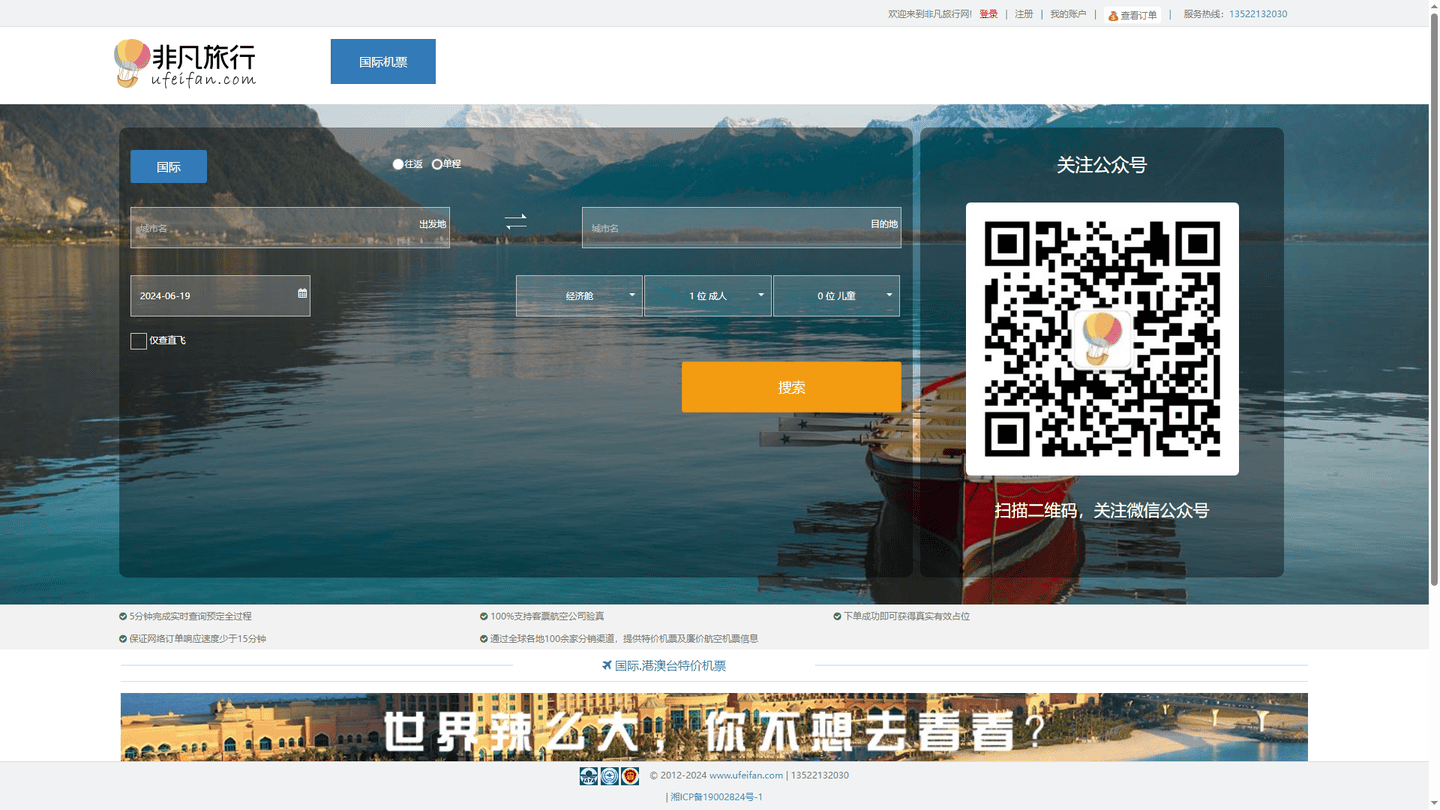Open 我的账户 my account link
This screenshot has width=1440, height=810.
point(1068,14)
